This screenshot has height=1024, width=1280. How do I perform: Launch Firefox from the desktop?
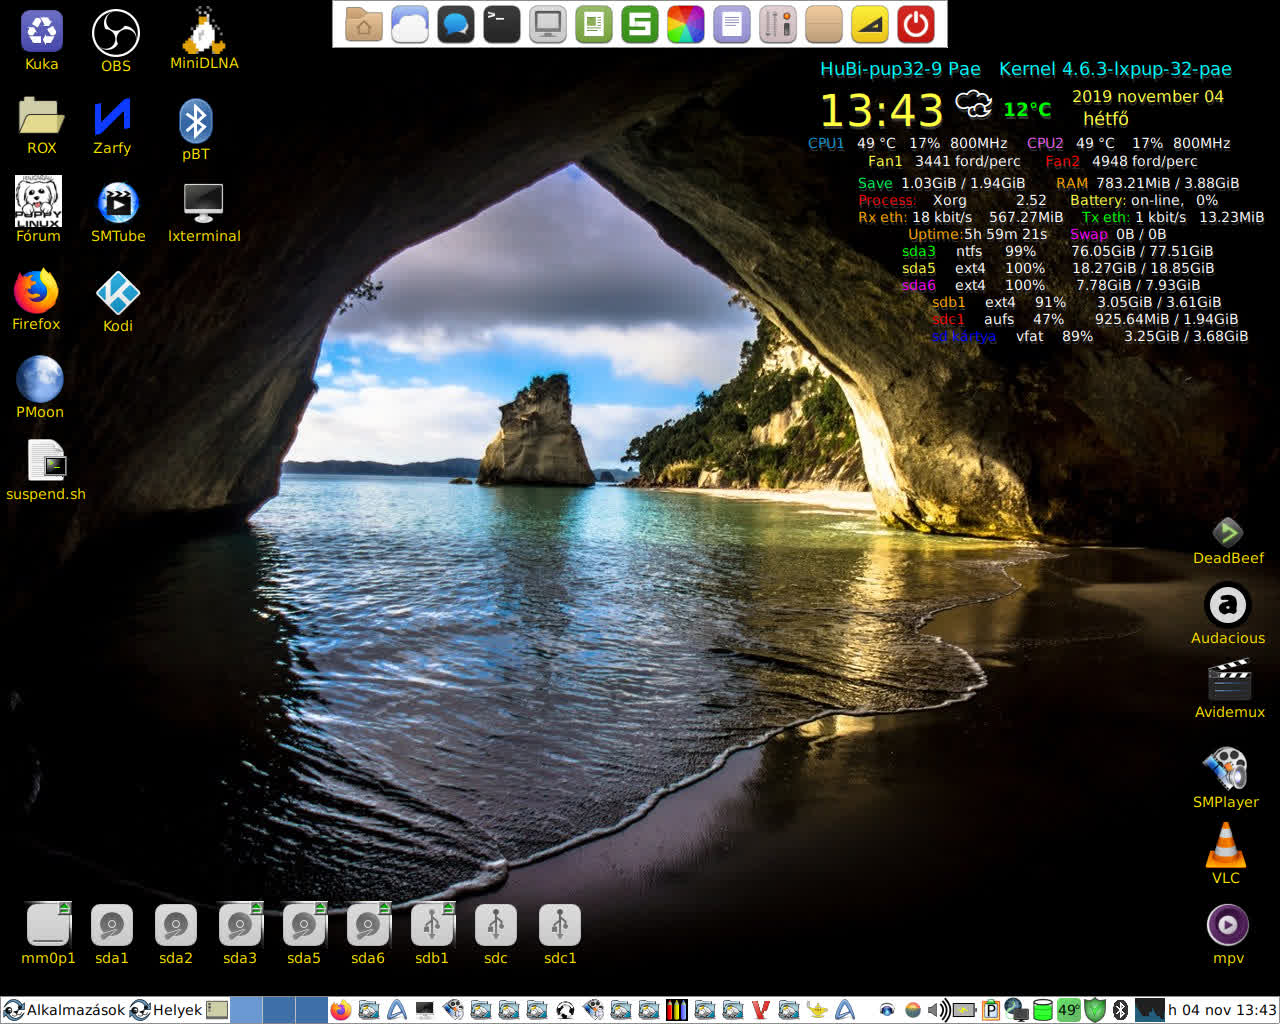tap(36, 291)
